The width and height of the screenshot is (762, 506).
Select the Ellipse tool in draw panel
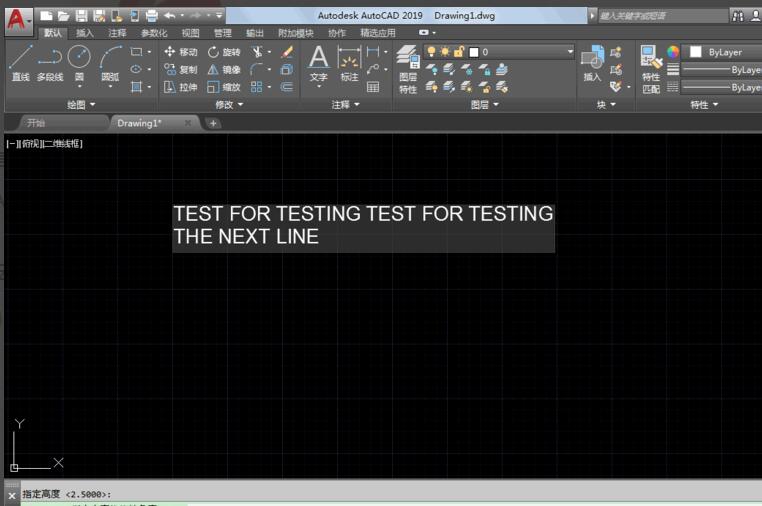tap(136, 69)
